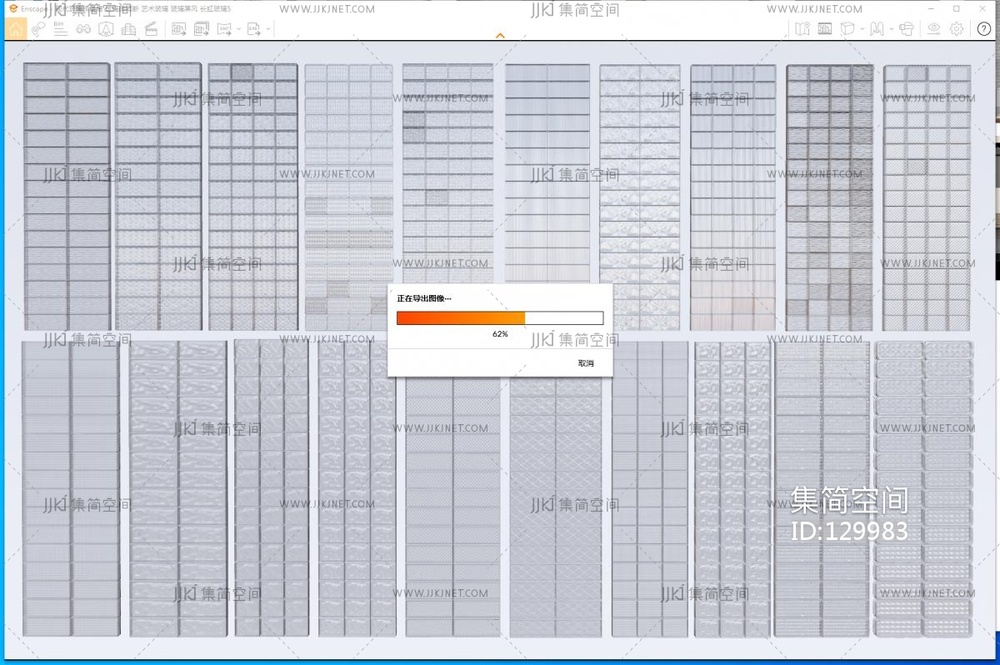Open the rendered image viewer icon
The height and width of the screenshot is (665, 1000).
pyautogui.click(x=825, y=29)
